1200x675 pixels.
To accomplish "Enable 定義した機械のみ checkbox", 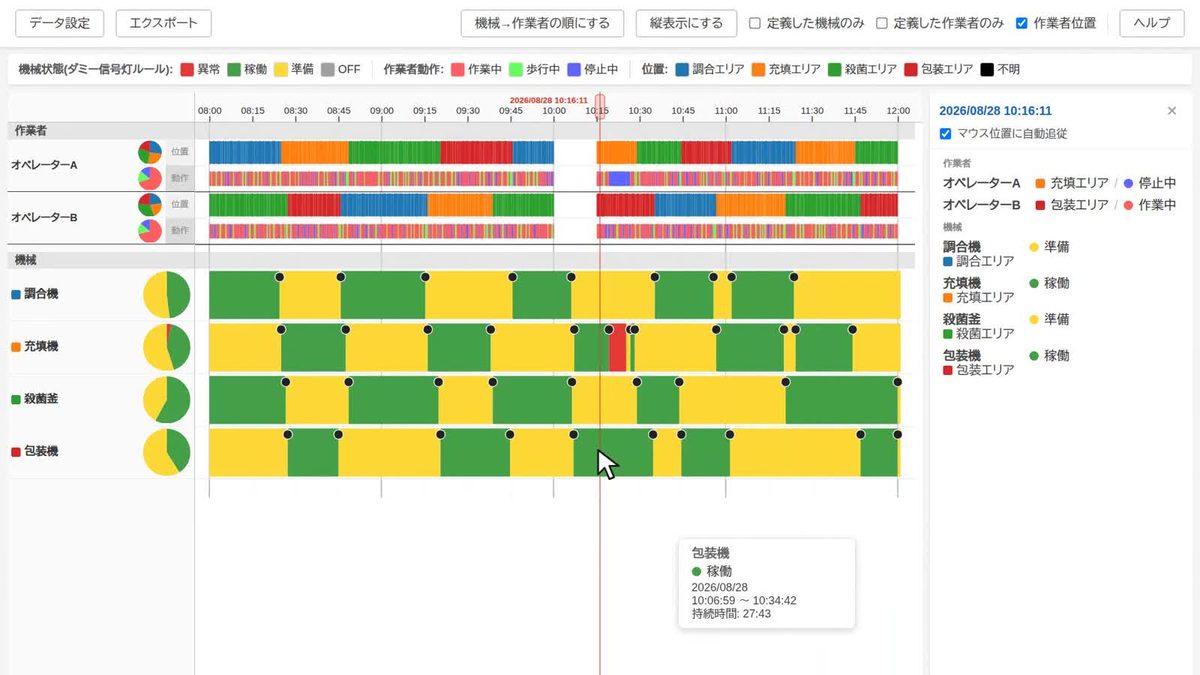I will pos(755,23).
